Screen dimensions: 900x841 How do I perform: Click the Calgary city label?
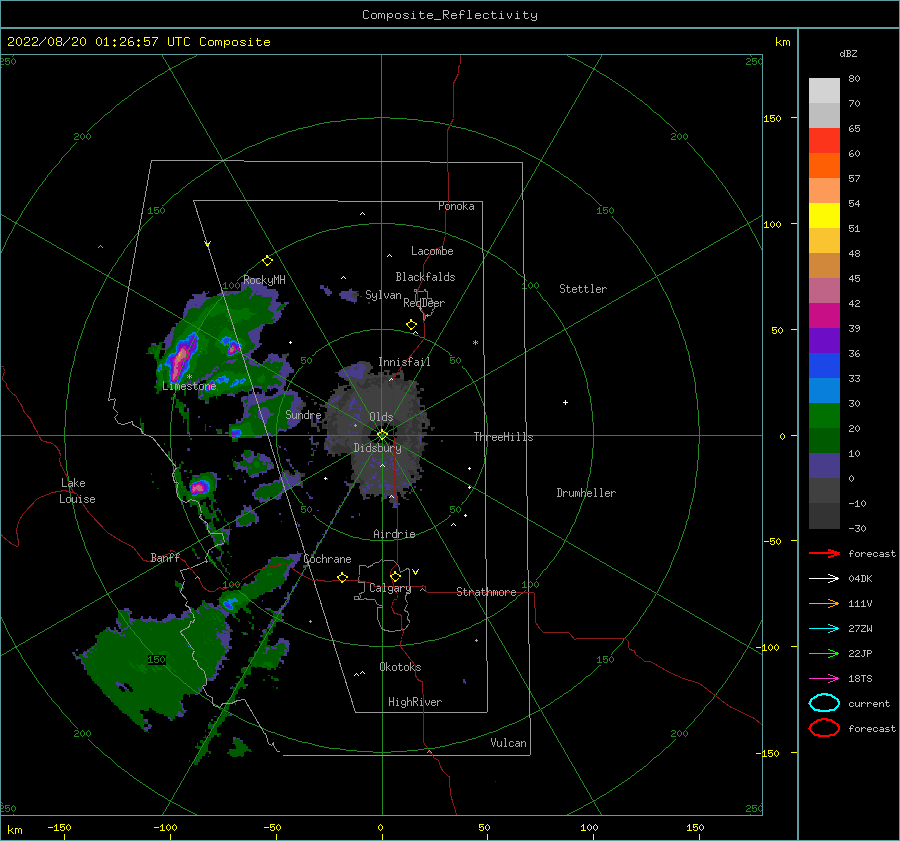tap(390, 588)
